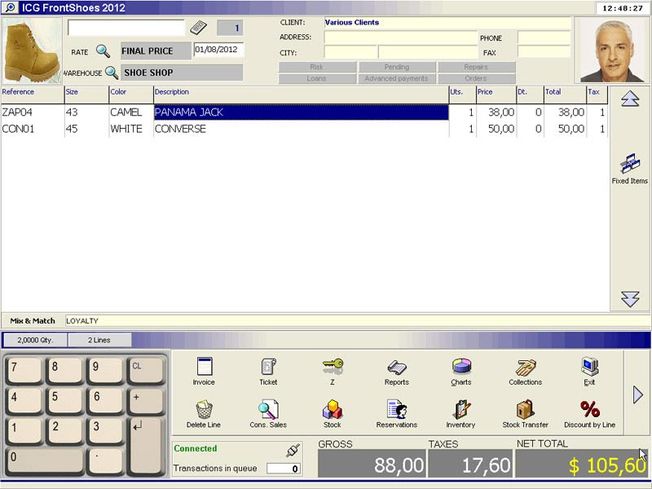This screenshot has height=489, width=652.
Task: Apply Discount by Line
Action: coord(590,414)
